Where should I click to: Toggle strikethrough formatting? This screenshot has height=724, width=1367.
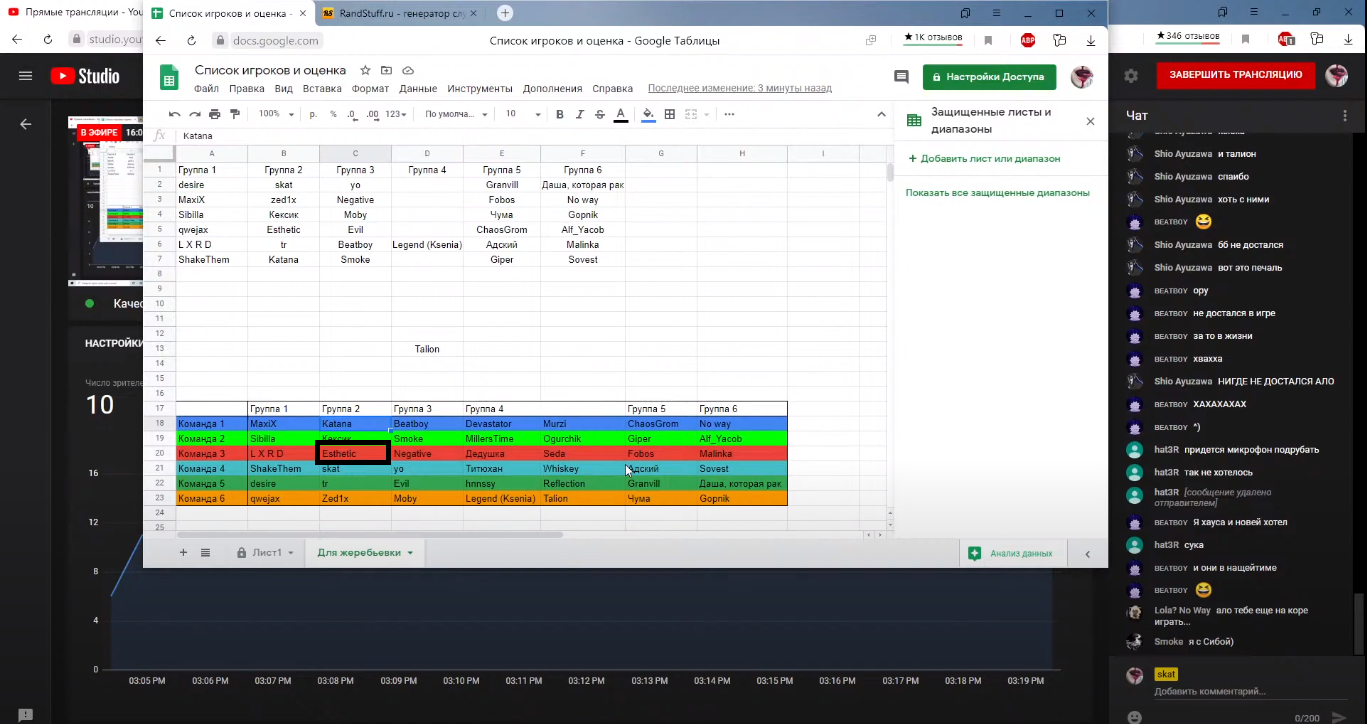click(x=600, y=114)
